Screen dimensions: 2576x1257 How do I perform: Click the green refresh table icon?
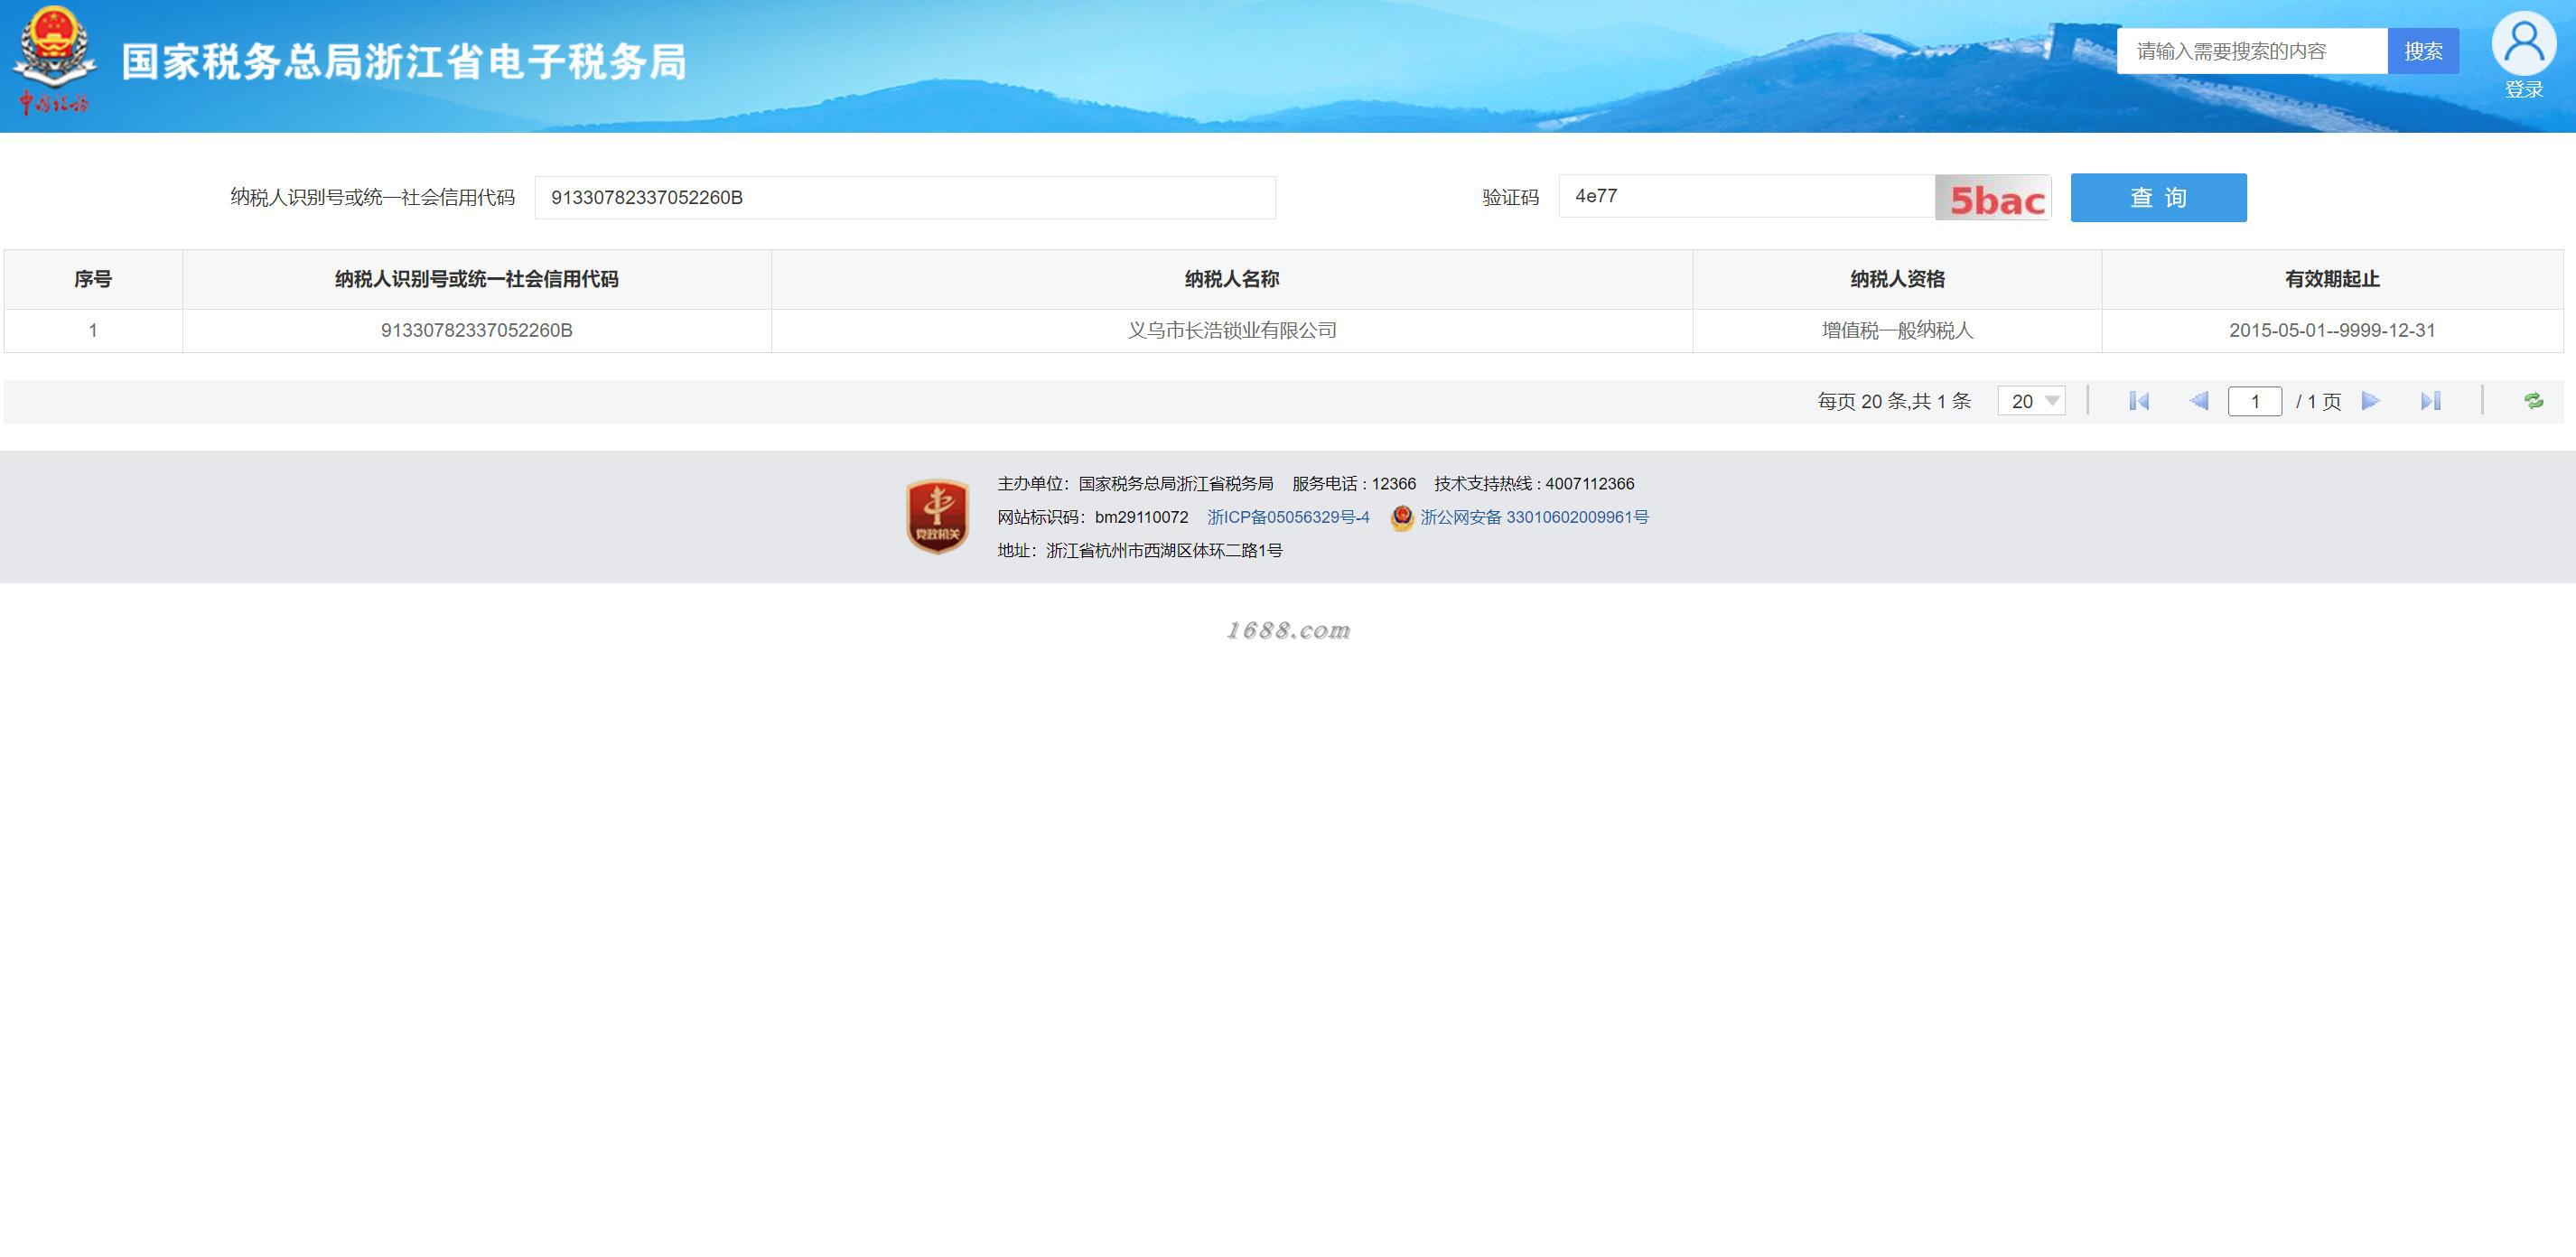coord(2533,401)
